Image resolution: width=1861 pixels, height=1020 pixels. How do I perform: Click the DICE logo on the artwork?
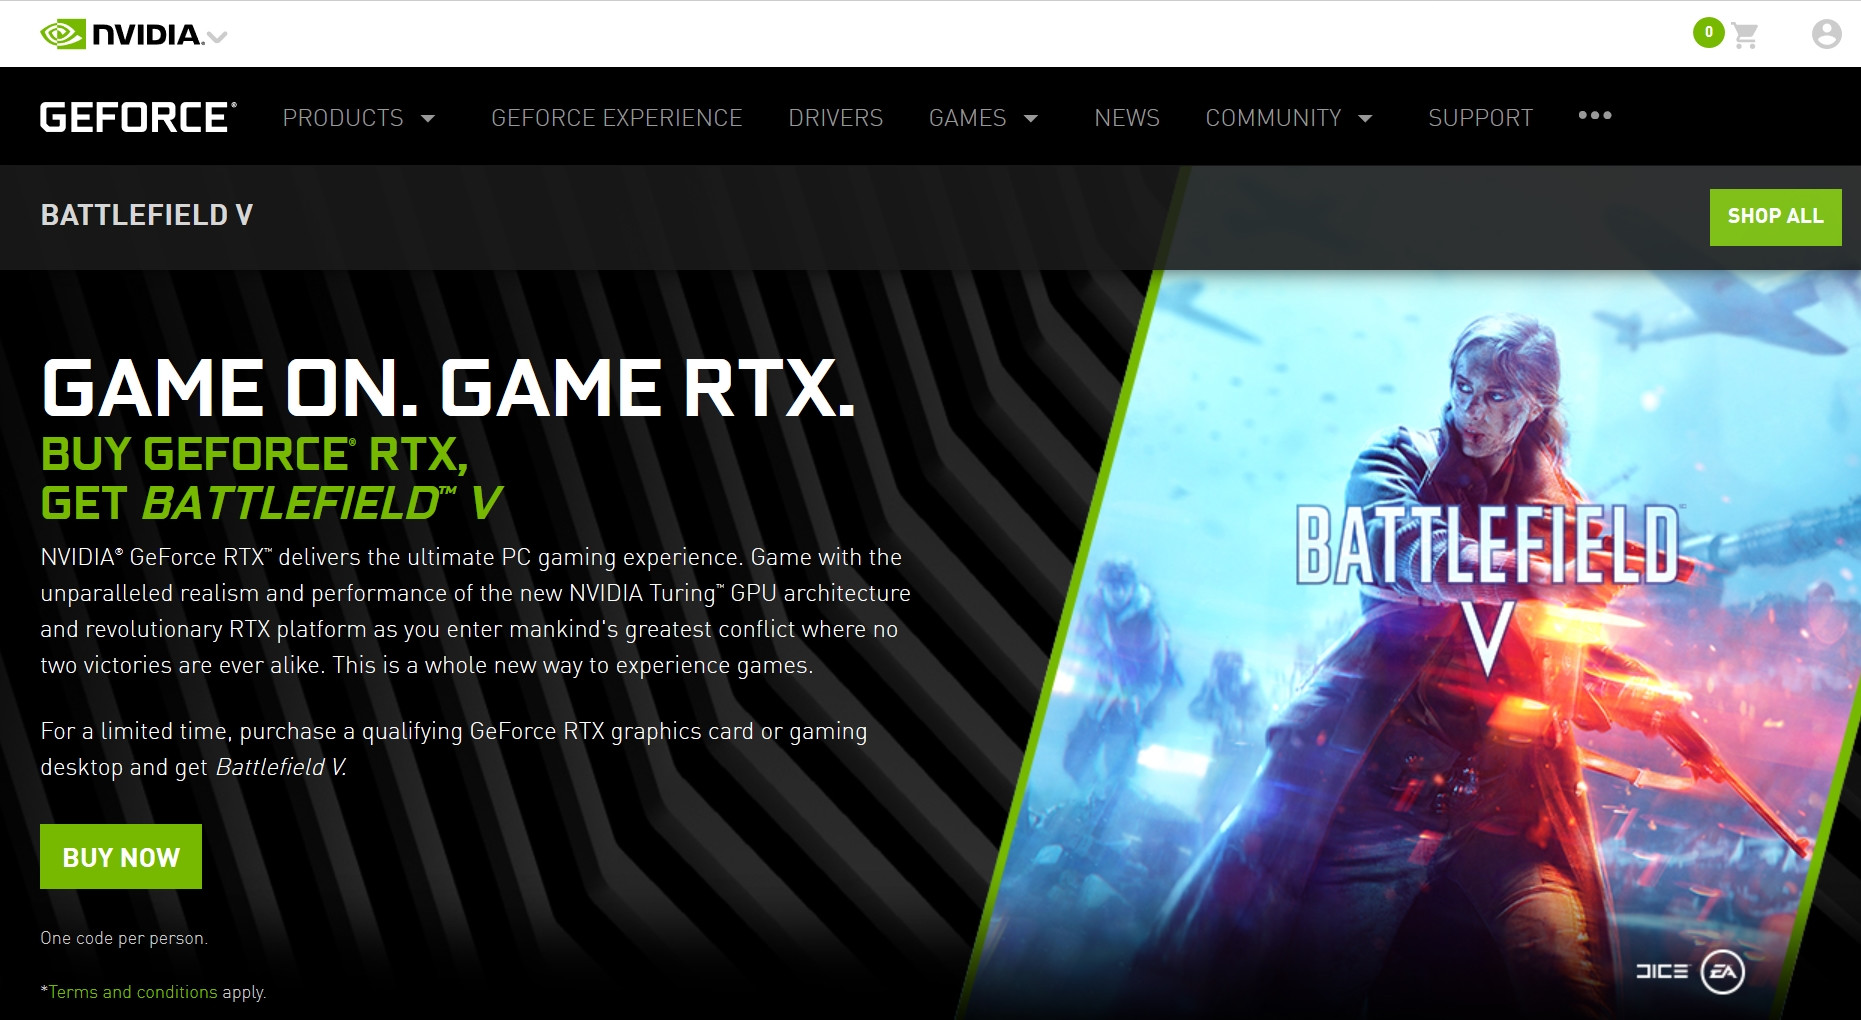click(1661, 971)
